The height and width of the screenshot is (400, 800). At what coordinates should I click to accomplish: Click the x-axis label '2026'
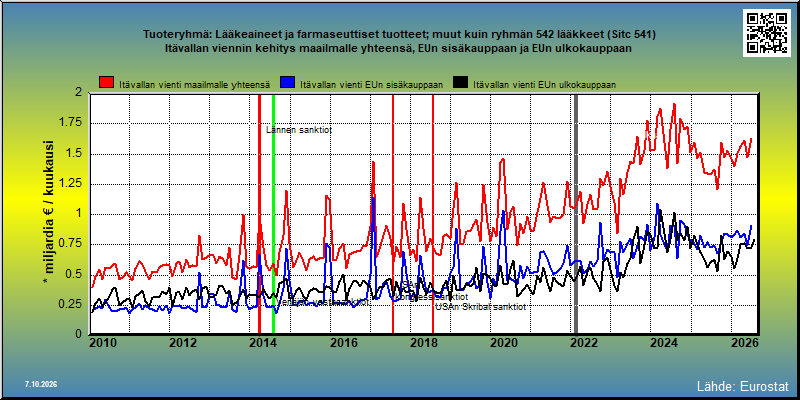tap(743, 343)
